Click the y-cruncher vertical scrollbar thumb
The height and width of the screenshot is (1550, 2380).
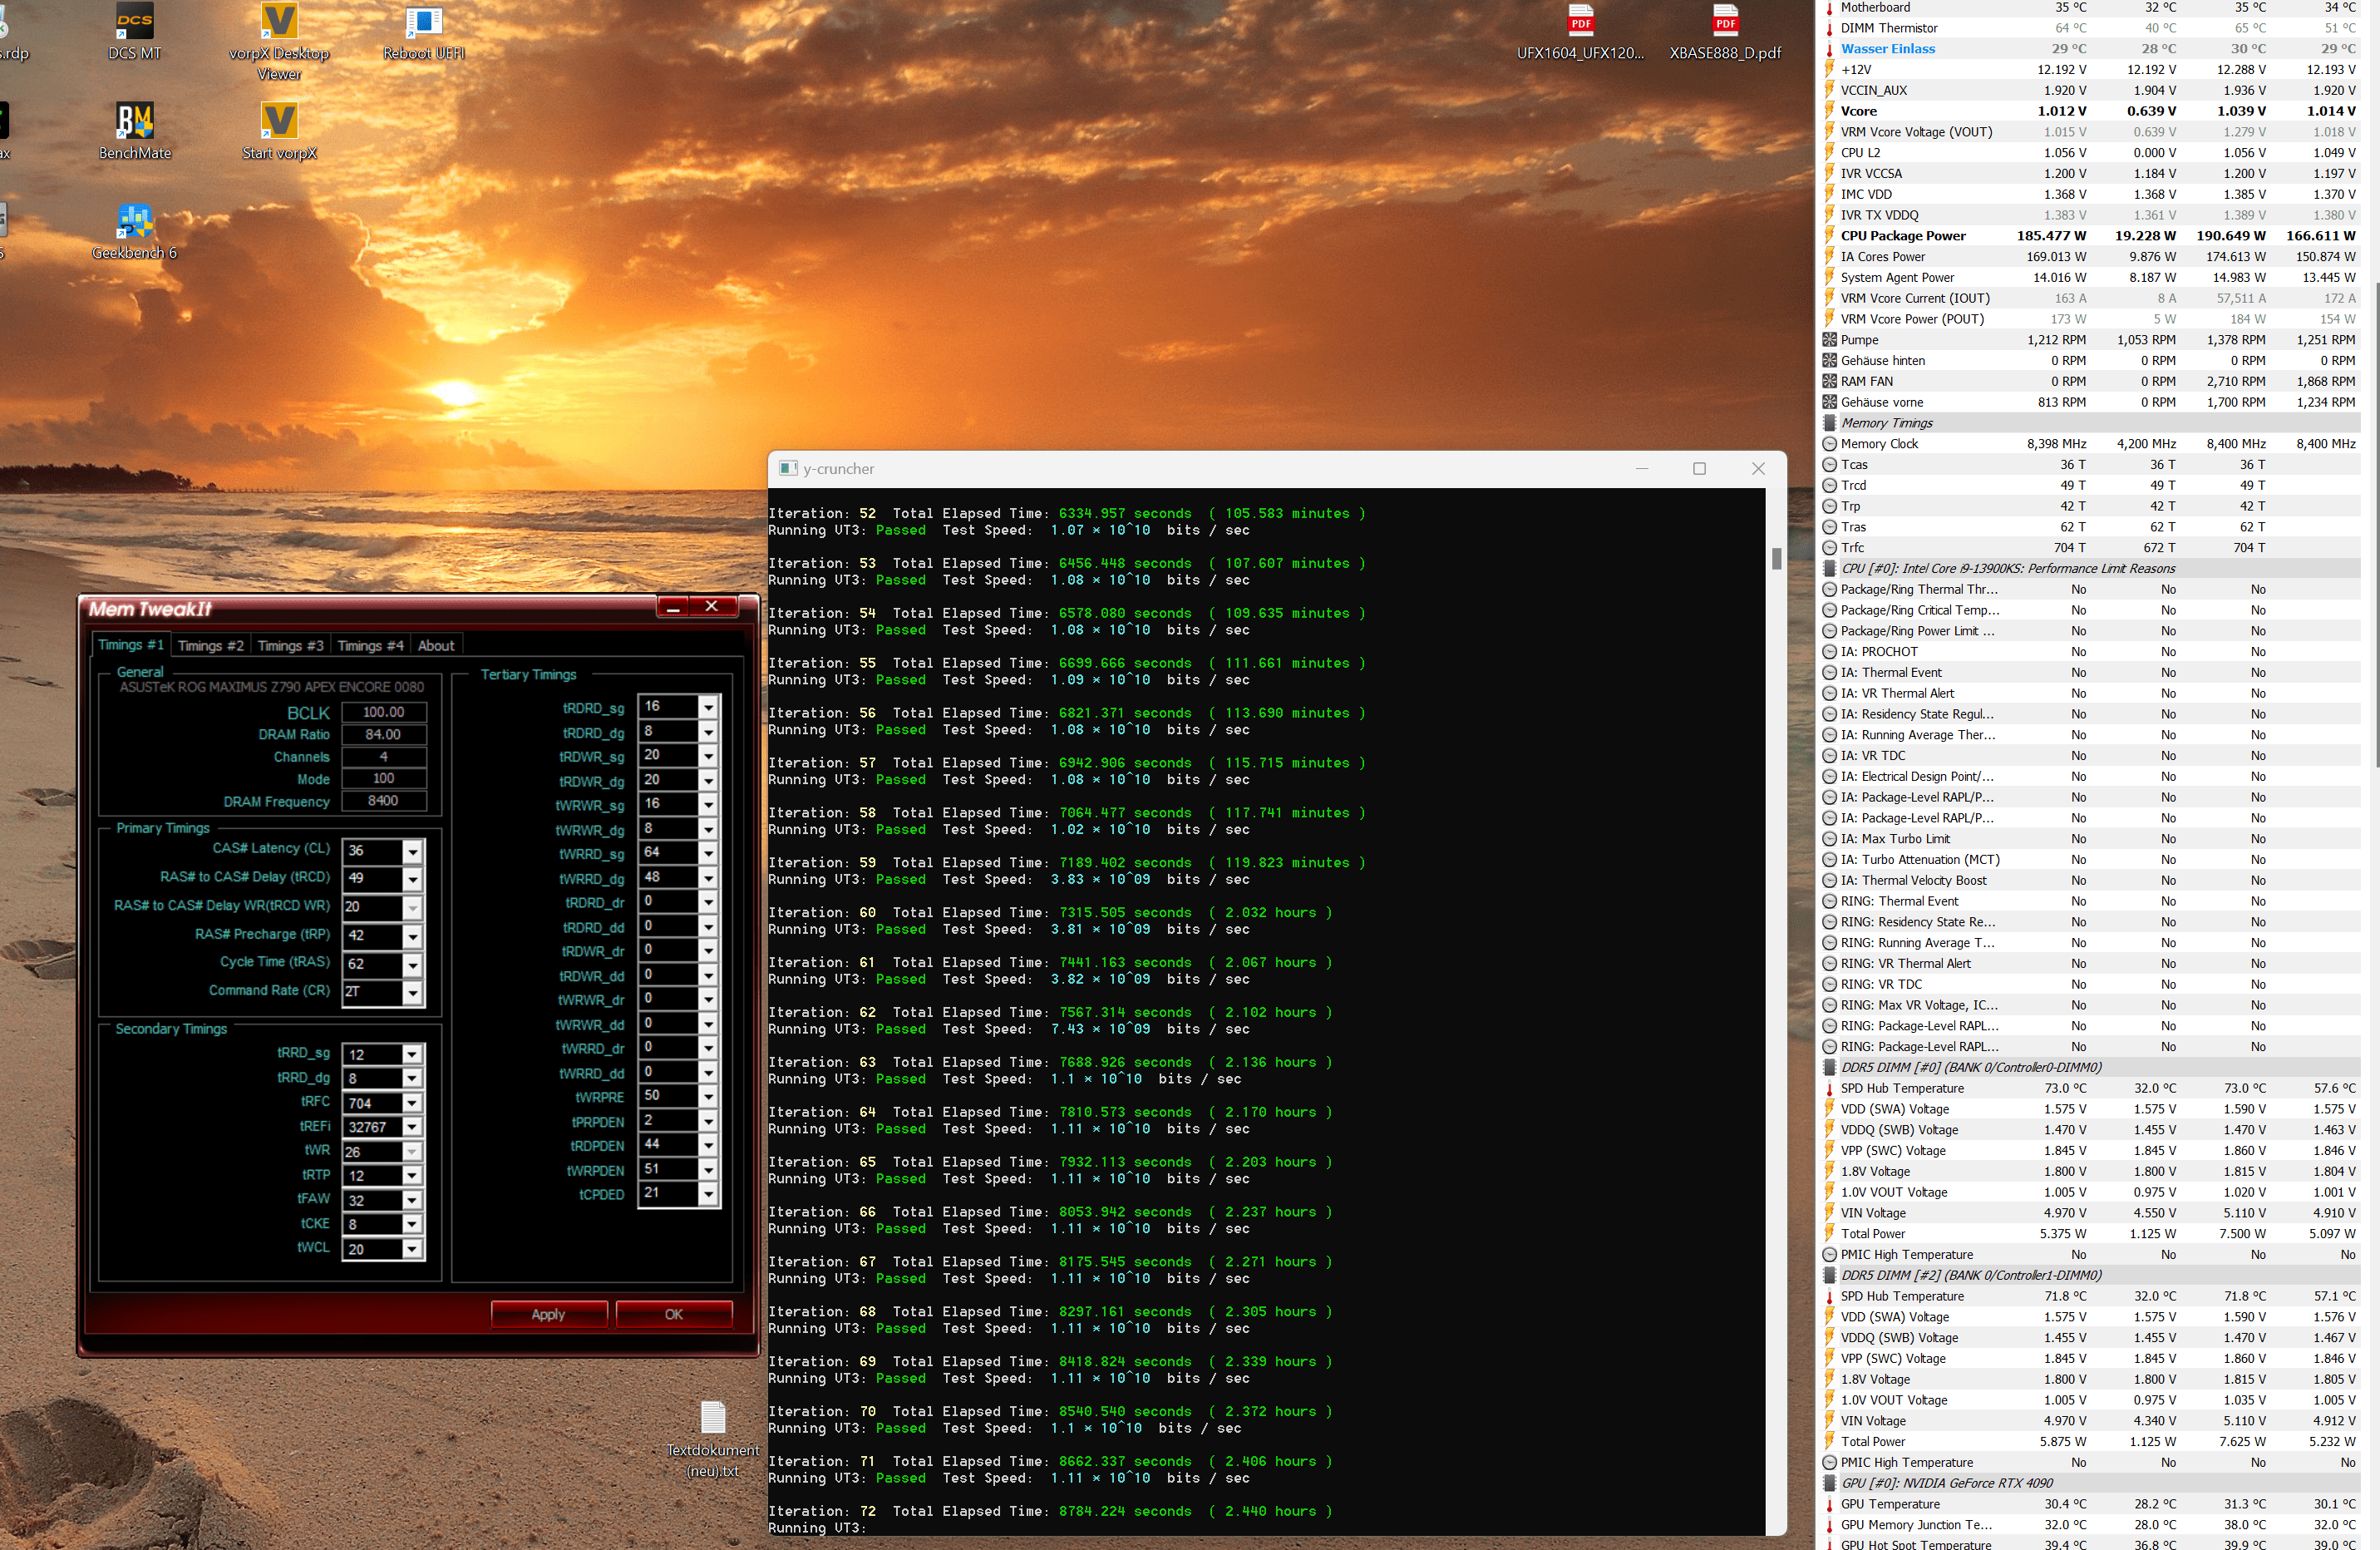tap(1776, 558)
